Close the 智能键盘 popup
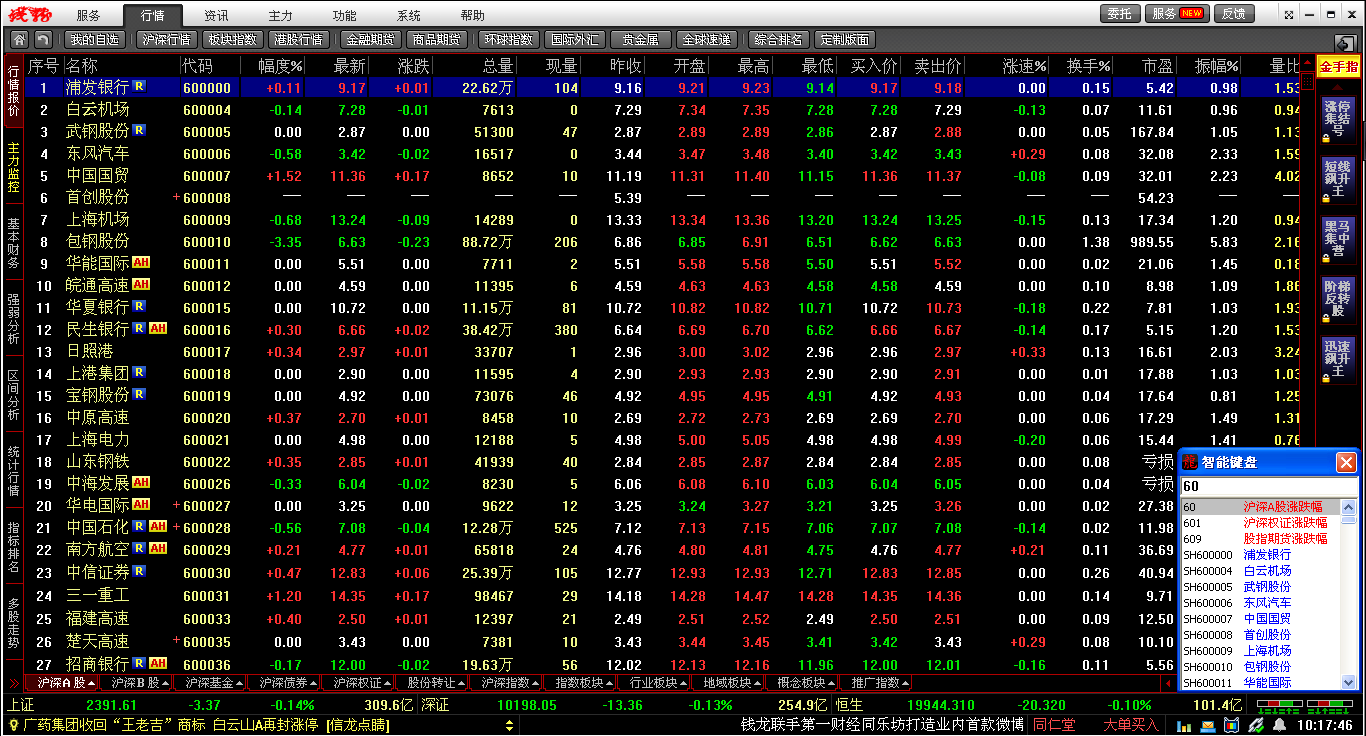Screen dimensions: 1366x736 click(x=1346, y=462)
